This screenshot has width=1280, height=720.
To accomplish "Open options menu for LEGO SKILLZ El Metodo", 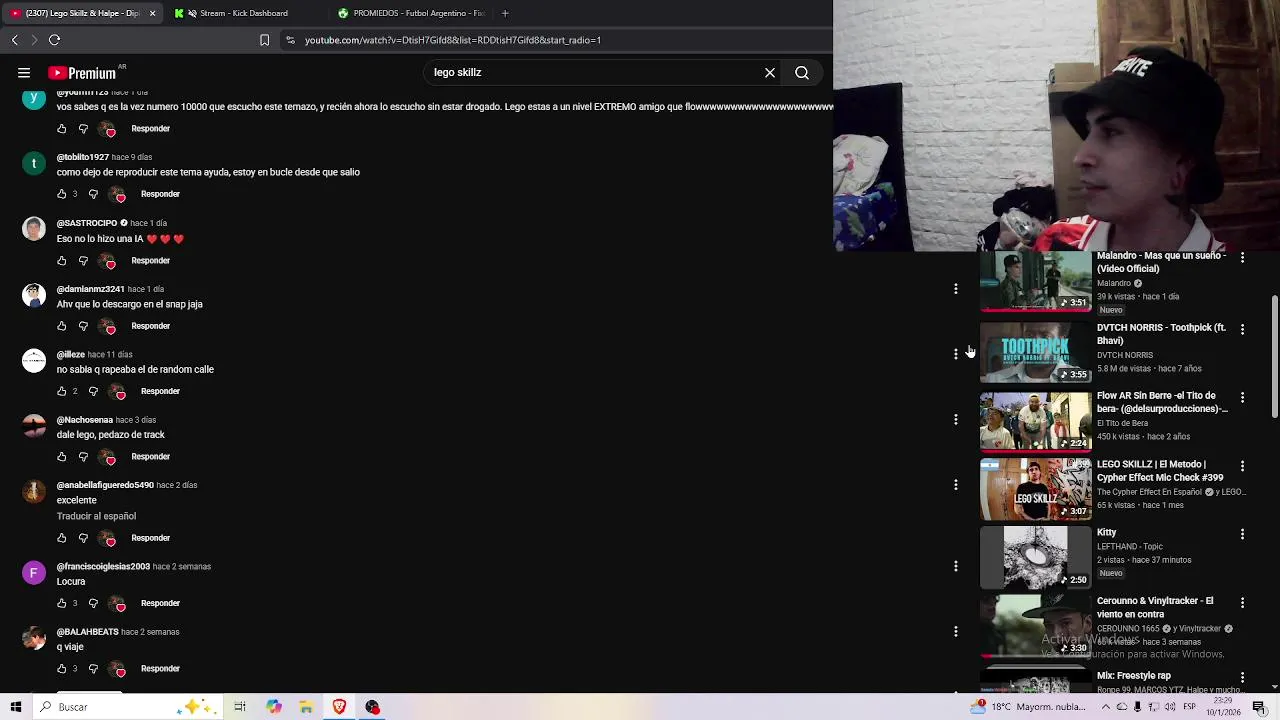I will click(x=1242, y=466).
